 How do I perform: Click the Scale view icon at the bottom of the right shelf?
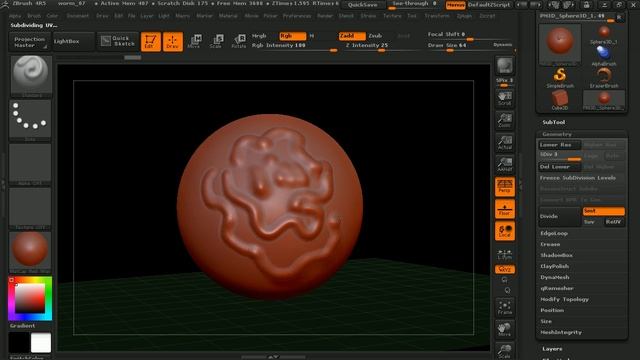(505, 351)
